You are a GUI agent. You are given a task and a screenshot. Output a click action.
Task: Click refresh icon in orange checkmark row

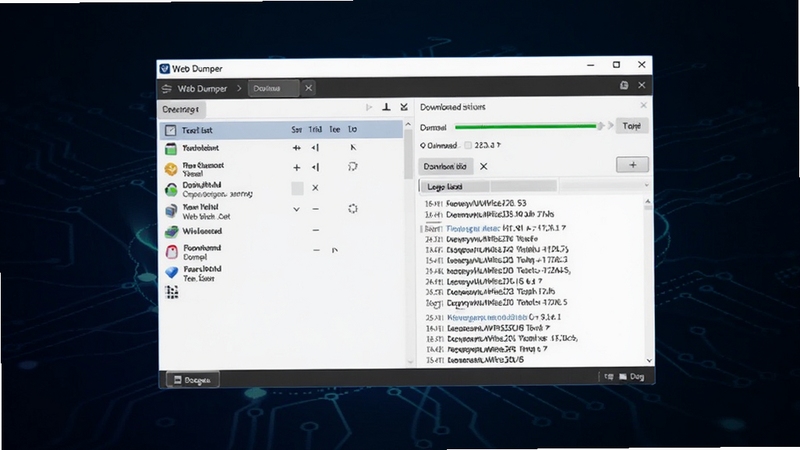(x=353, y=166)
